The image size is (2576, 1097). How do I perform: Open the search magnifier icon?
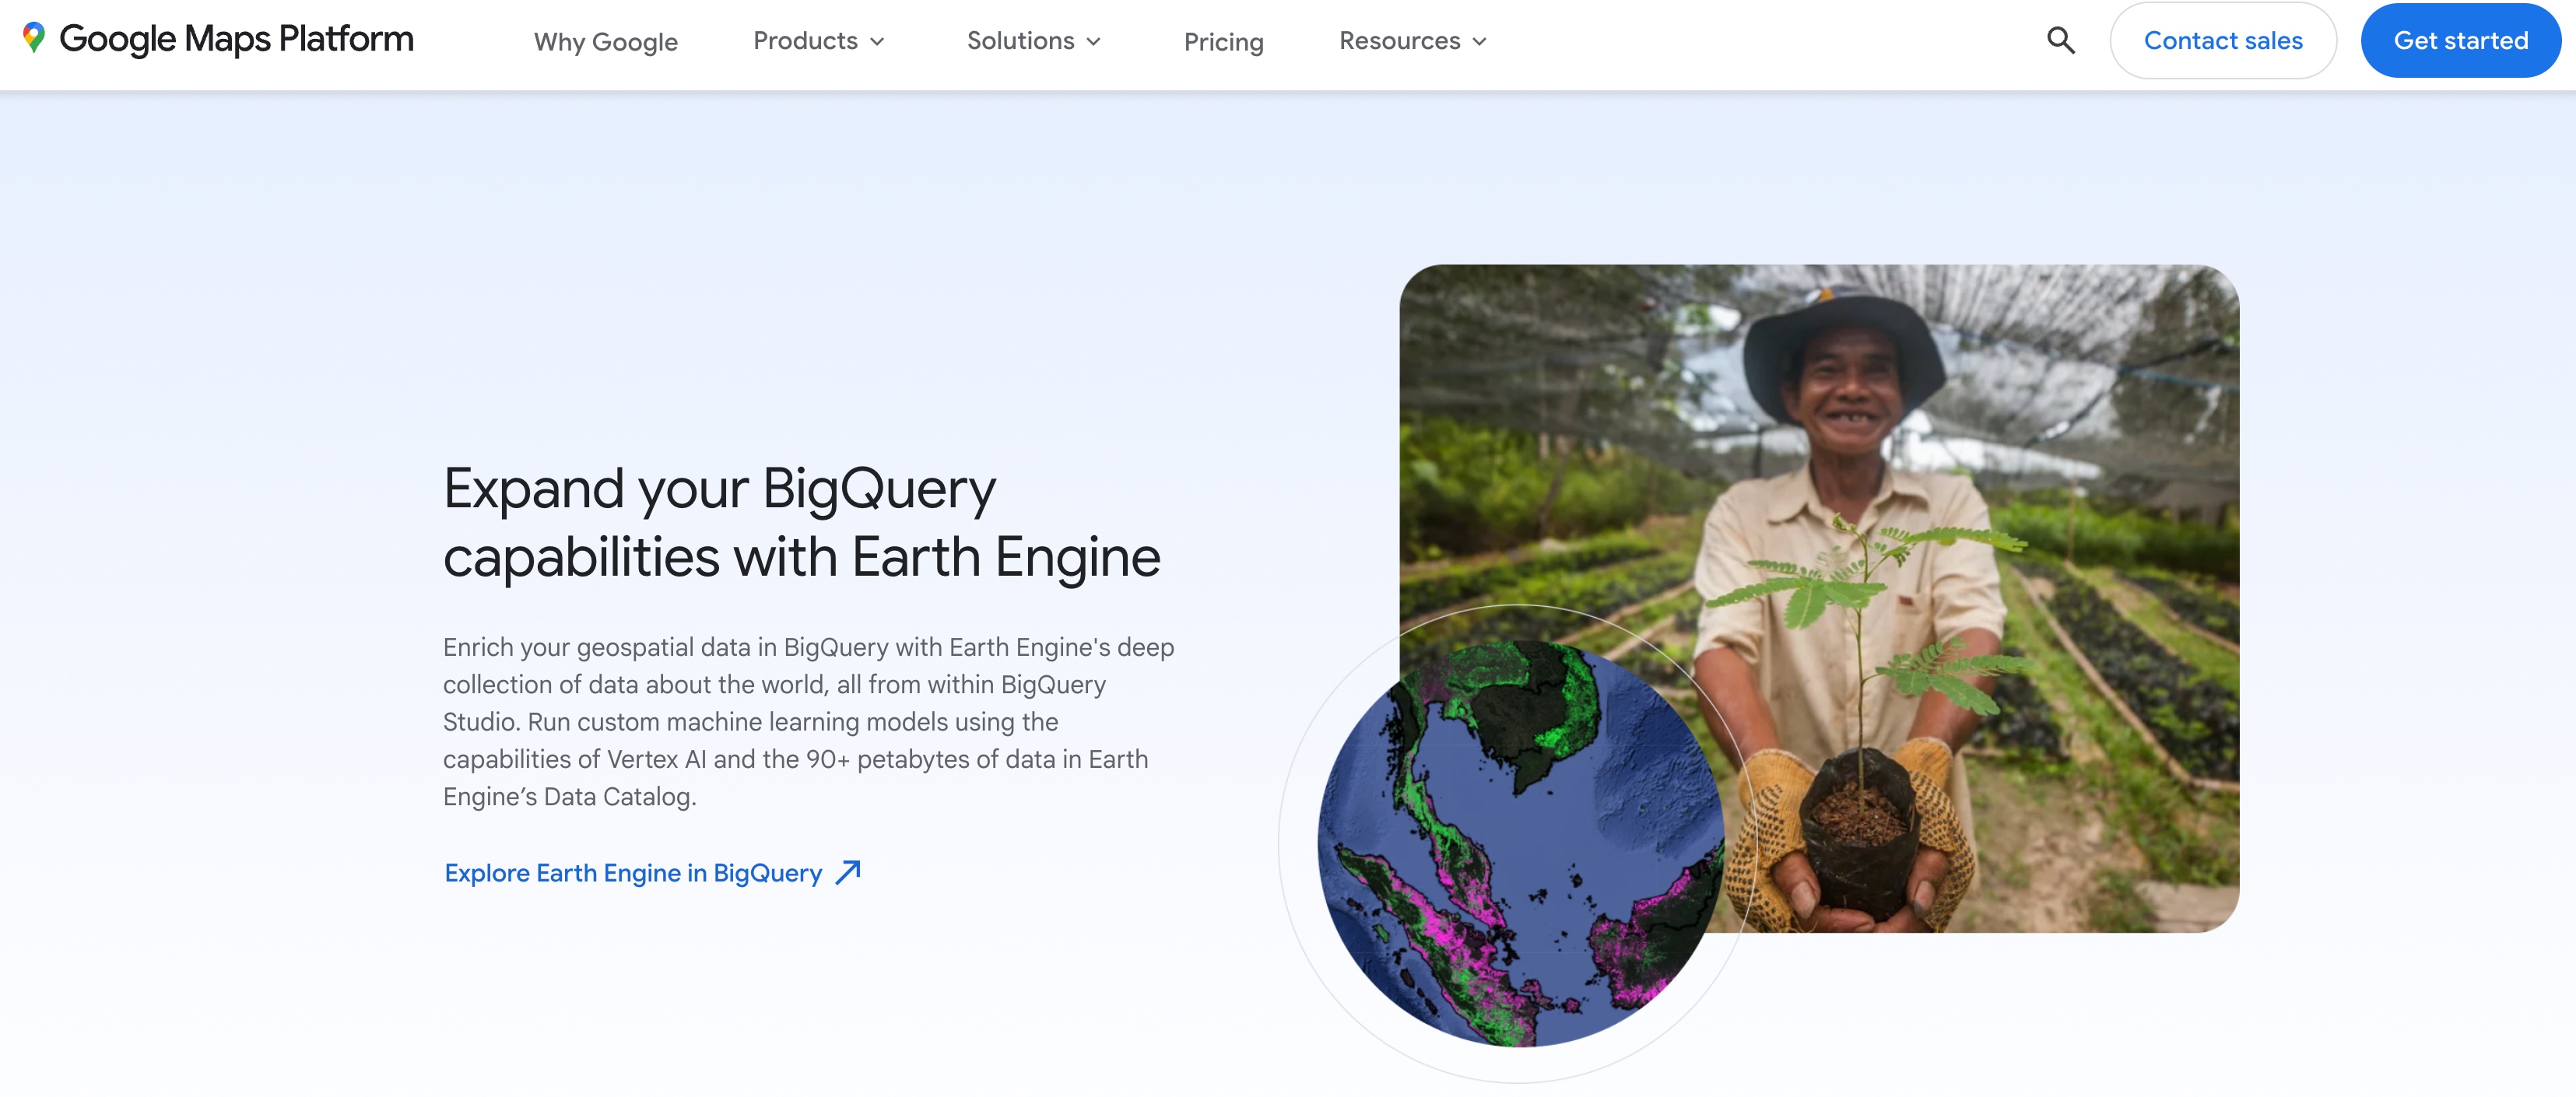pos(2060,41)
